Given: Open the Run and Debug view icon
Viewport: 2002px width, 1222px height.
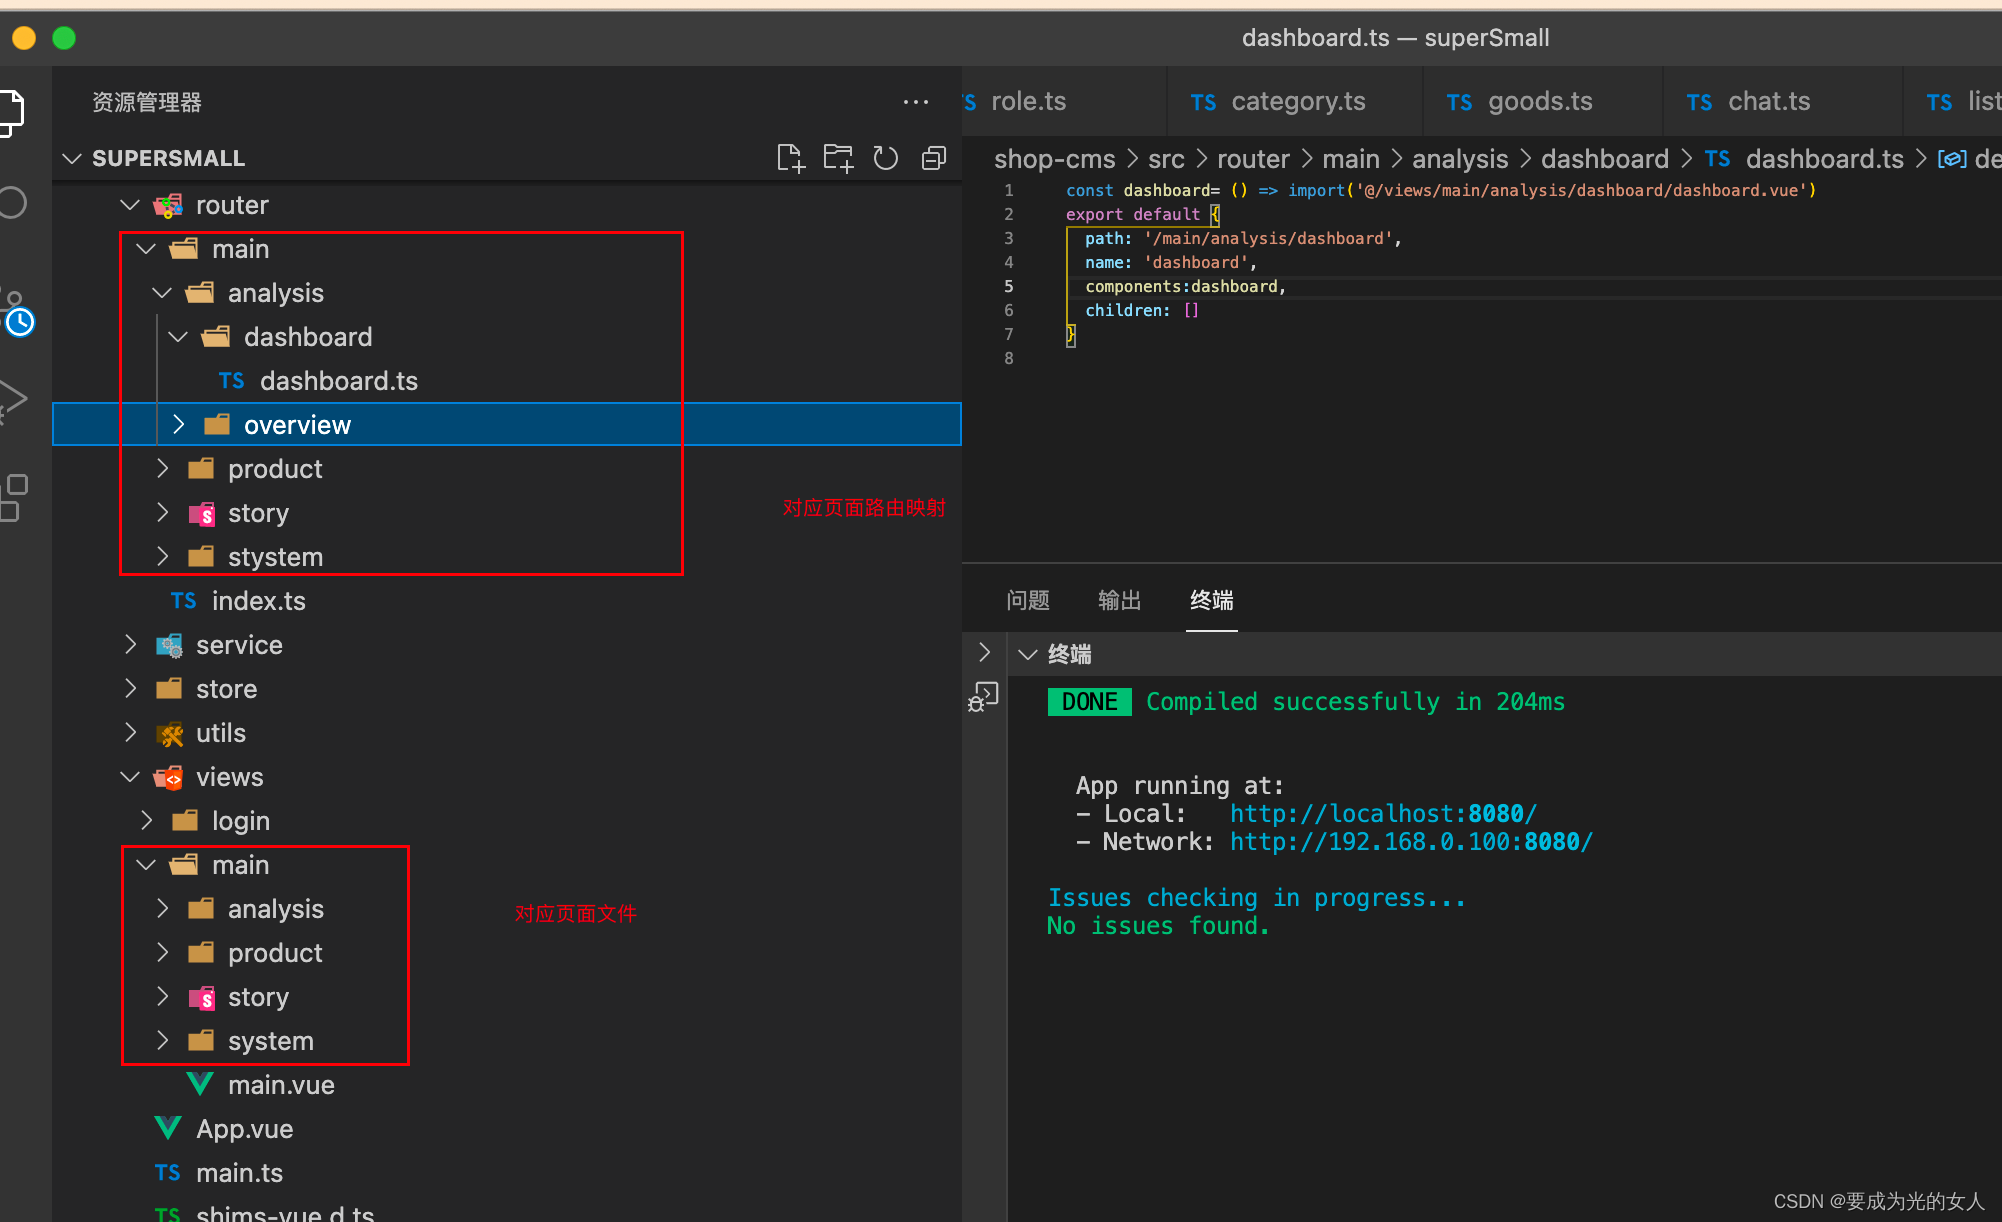Looking at the screenshot, I should (x=13, y=399).
